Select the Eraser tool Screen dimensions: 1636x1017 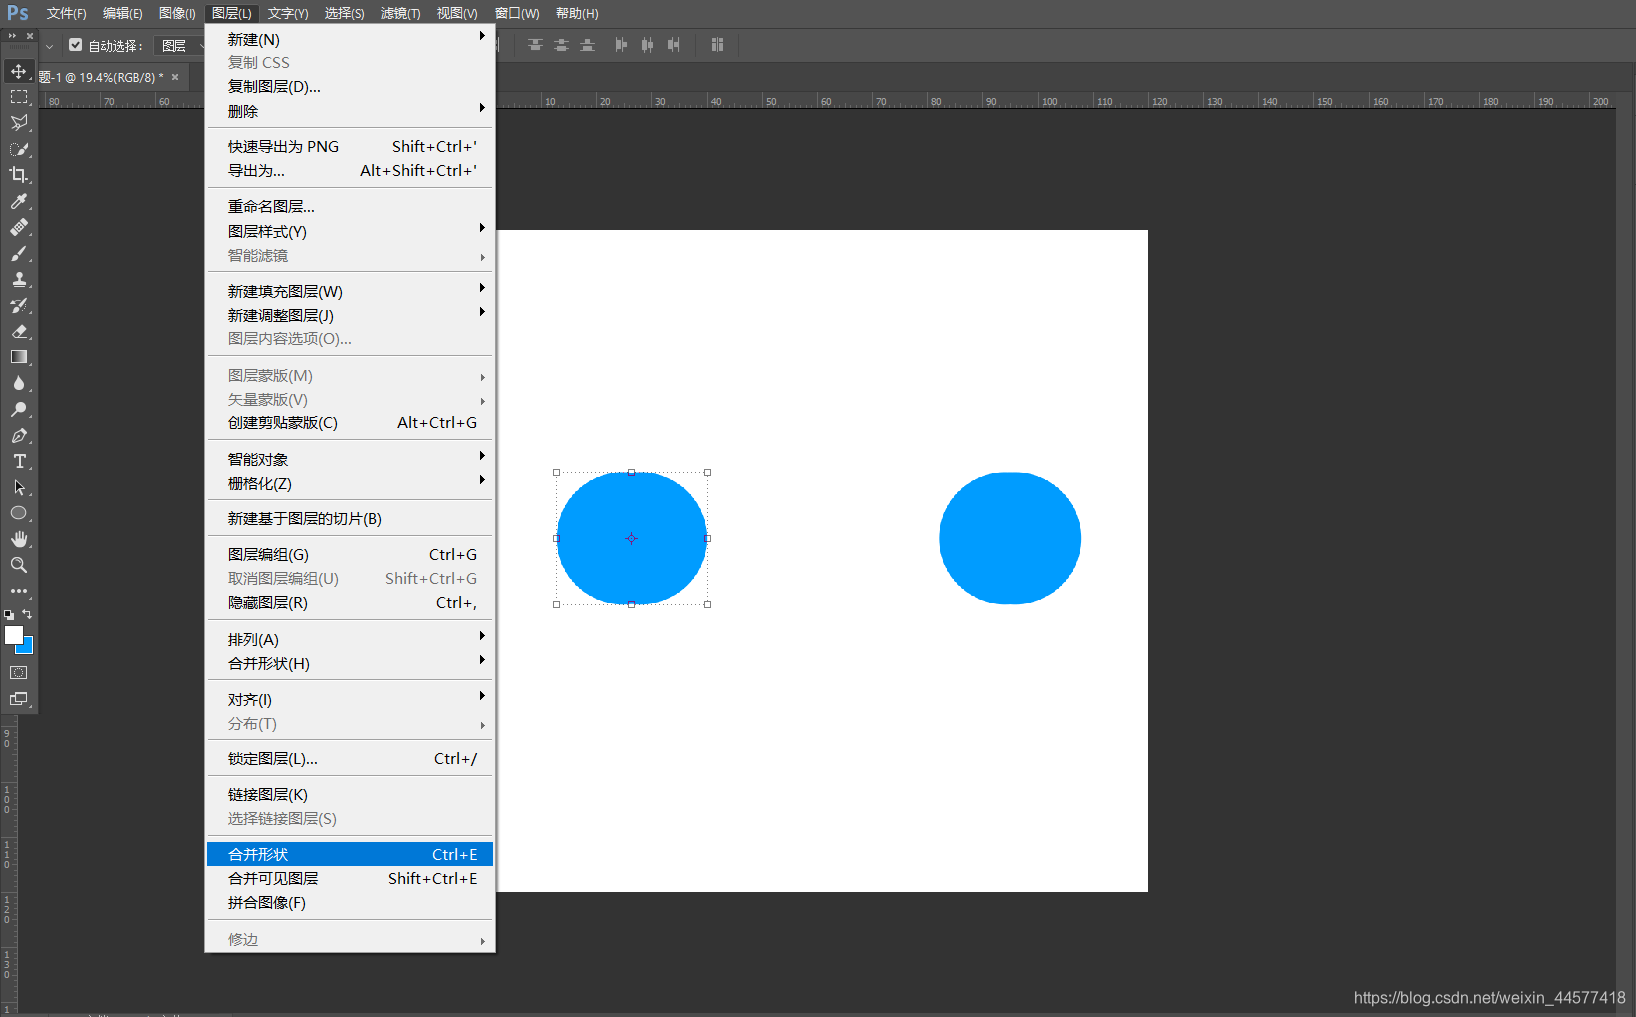pos(19,331)
